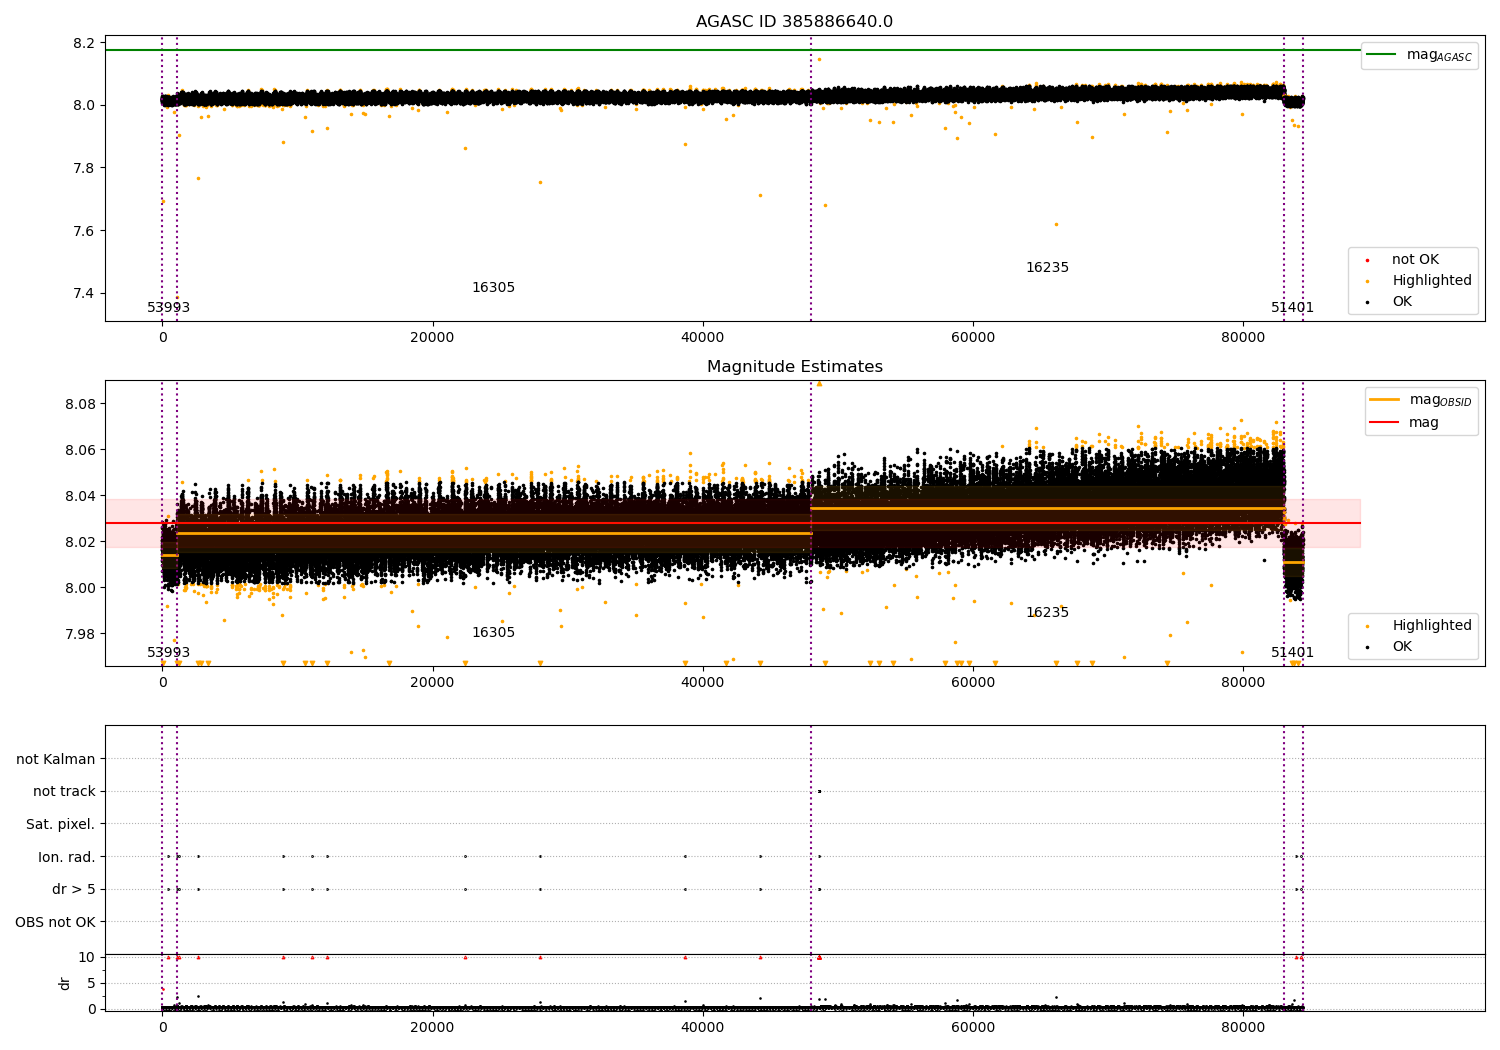Screen dimensions: 1500x1050
Task: Click the 7.8 tick label
Action: point(85,168)
